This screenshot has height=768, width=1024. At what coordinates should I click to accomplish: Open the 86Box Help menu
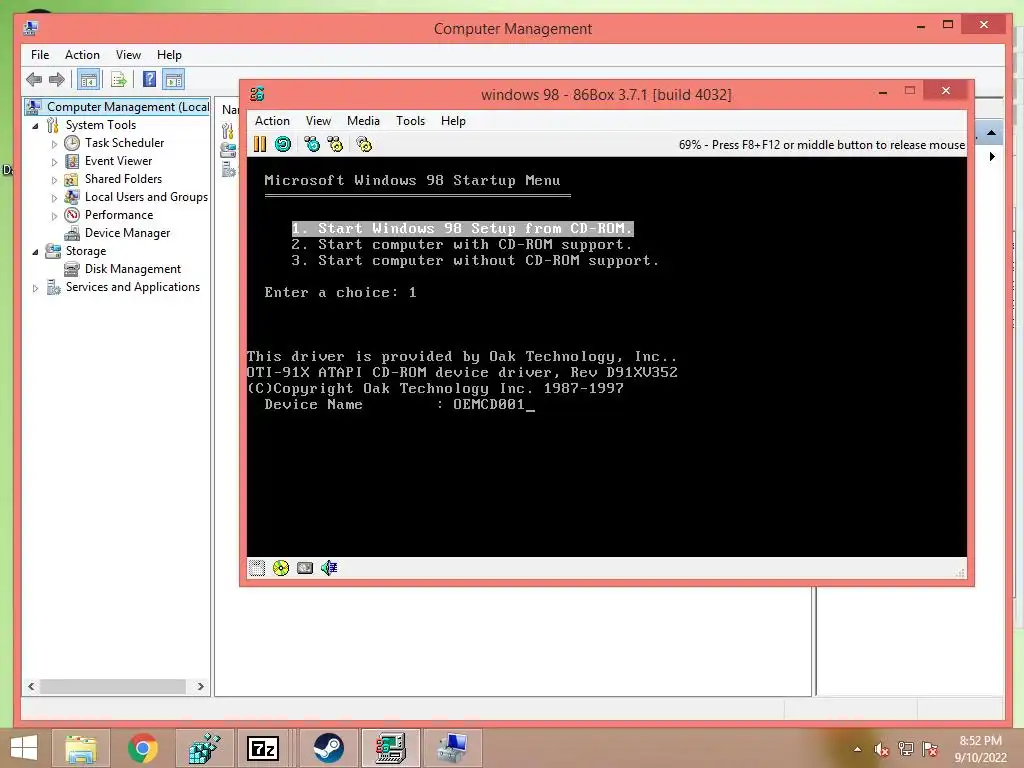point(453,121)
